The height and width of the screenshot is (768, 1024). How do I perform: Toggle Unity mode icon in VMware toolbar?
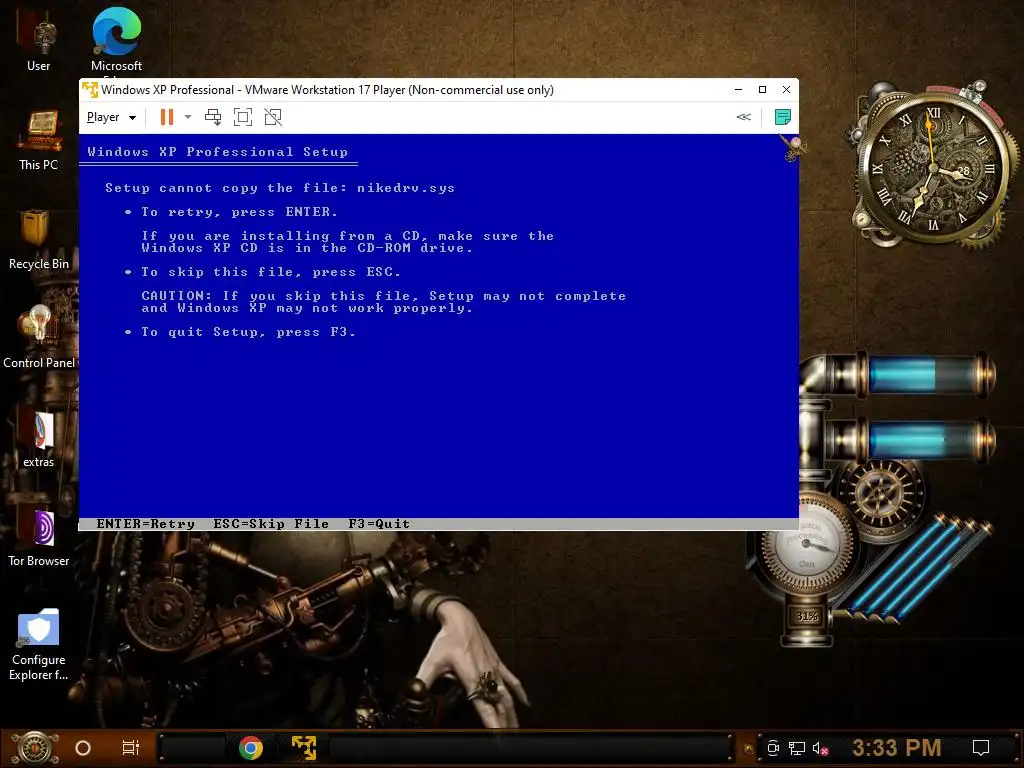coord(273,117)
